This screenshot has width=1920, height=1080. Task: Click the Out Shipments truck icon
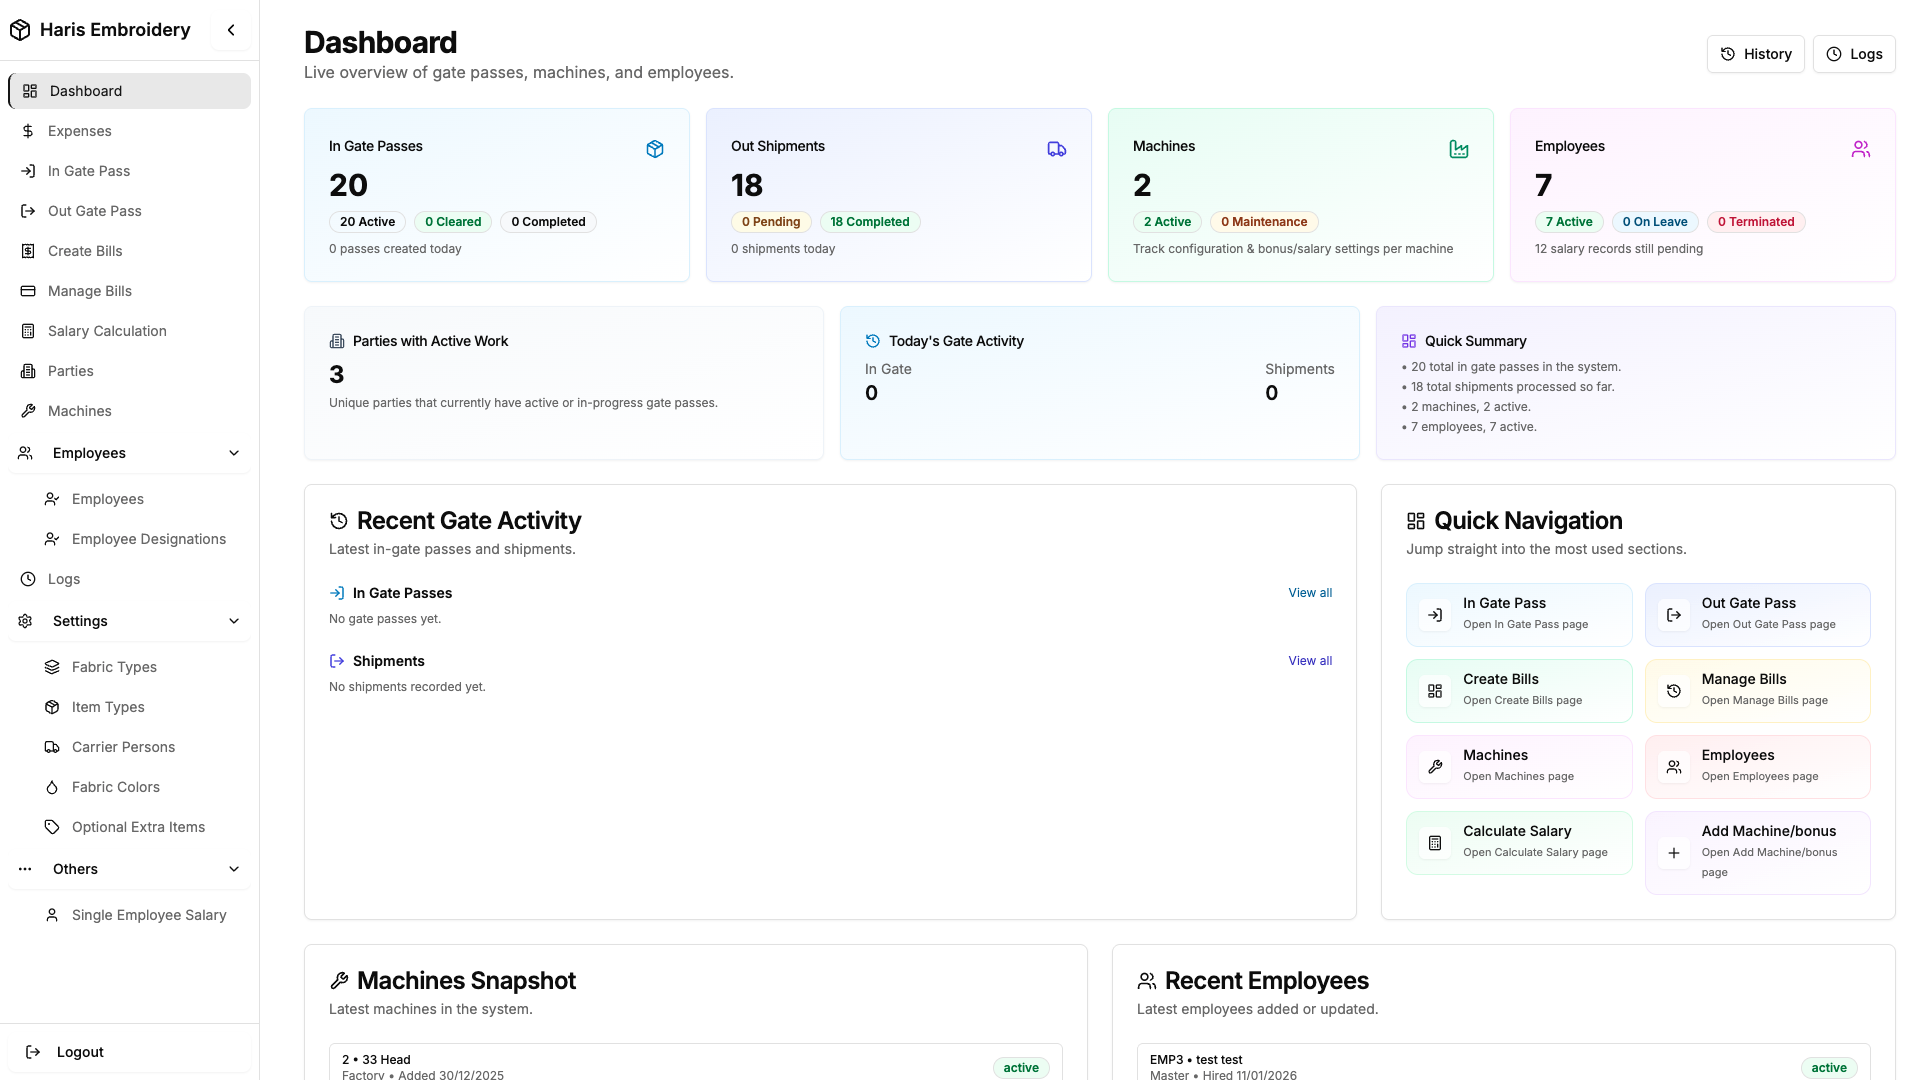1057,149
